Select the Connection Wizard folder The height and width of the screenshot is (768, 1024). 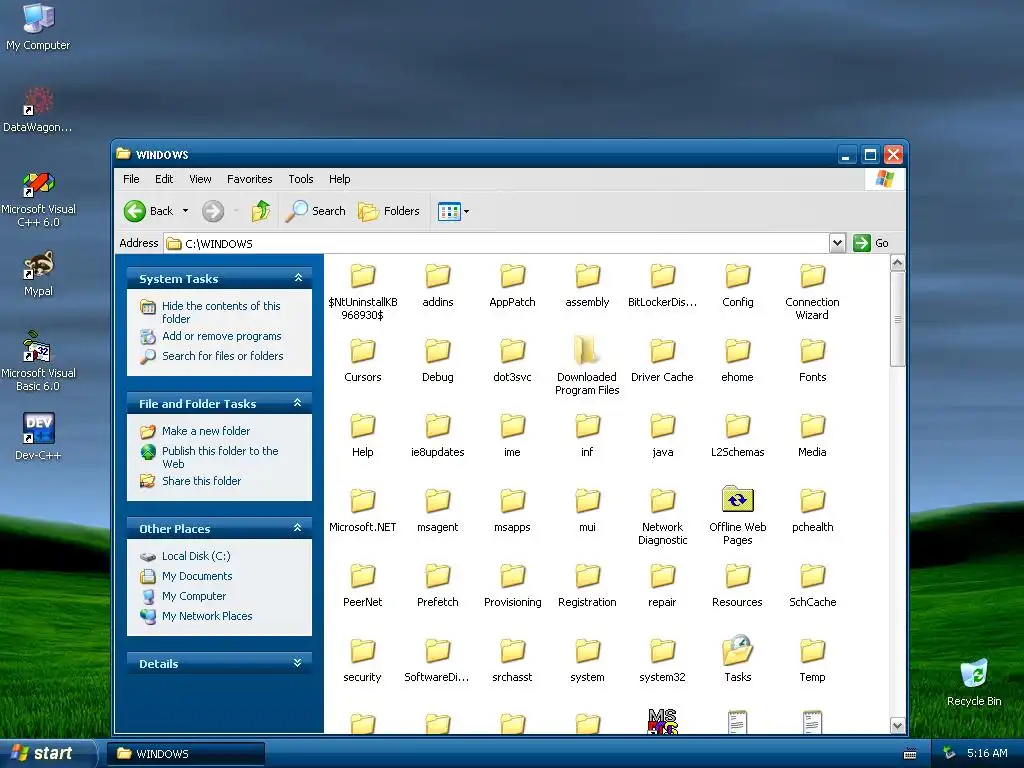812,291
